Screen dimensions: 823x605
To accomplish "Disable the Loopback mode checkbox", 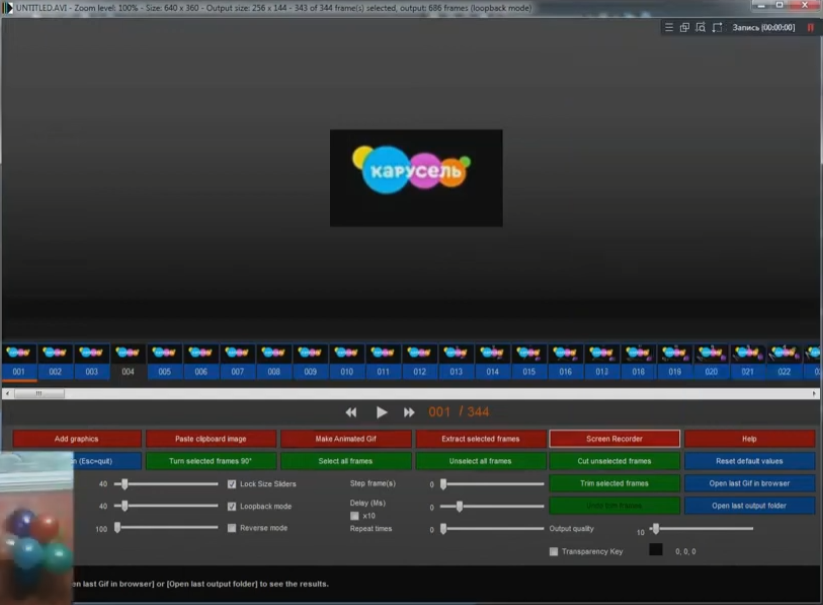I will [232, 506].
